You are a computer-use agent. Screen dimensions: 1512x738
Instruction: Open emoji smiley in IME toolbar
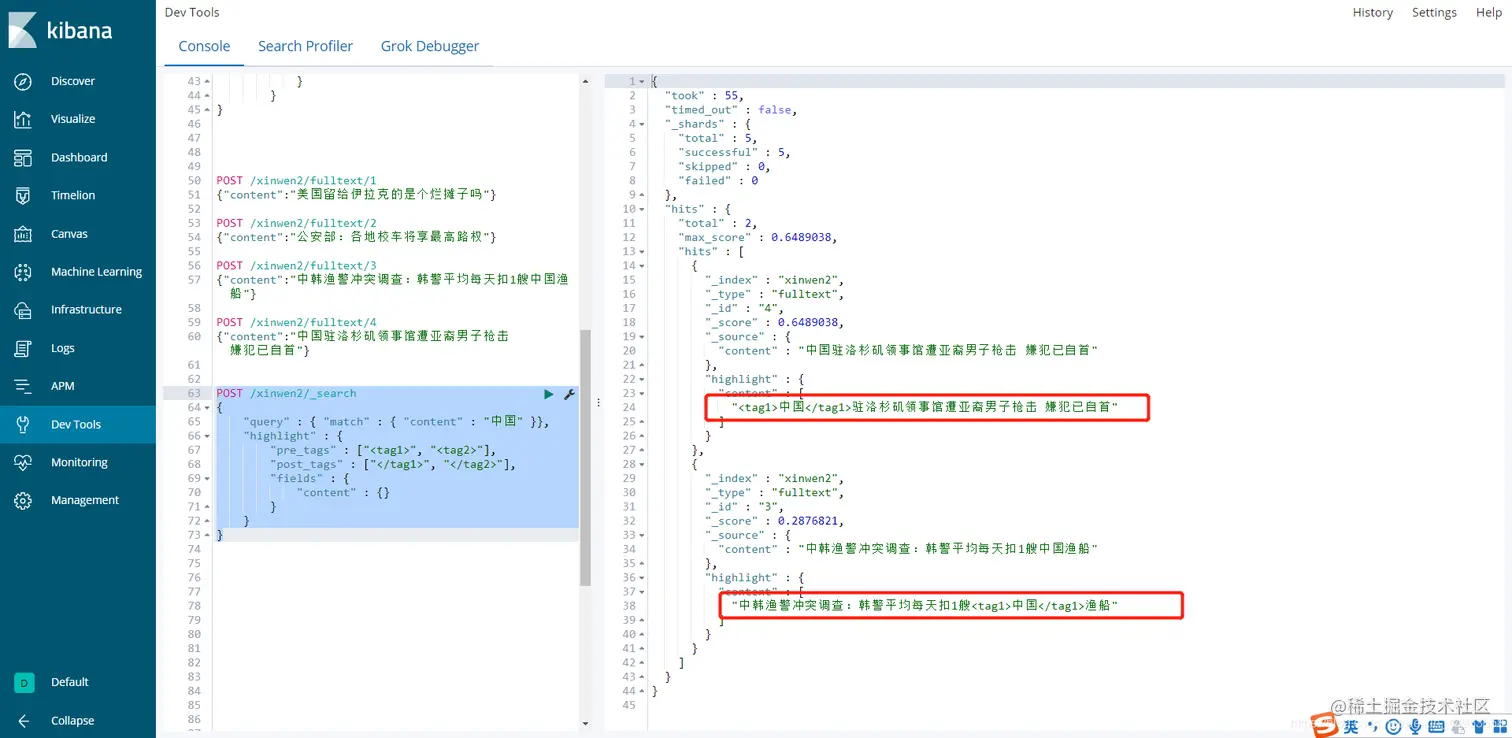coord(1393,726)
